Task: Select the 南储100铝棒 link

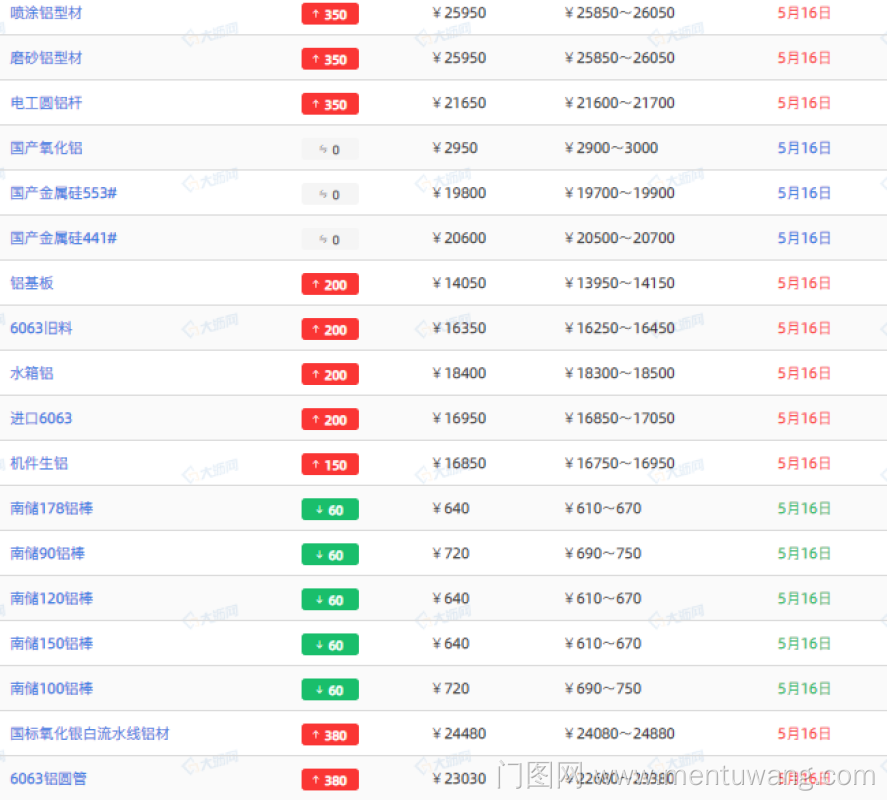Action: pyautogui.click(x=52, y=688)
